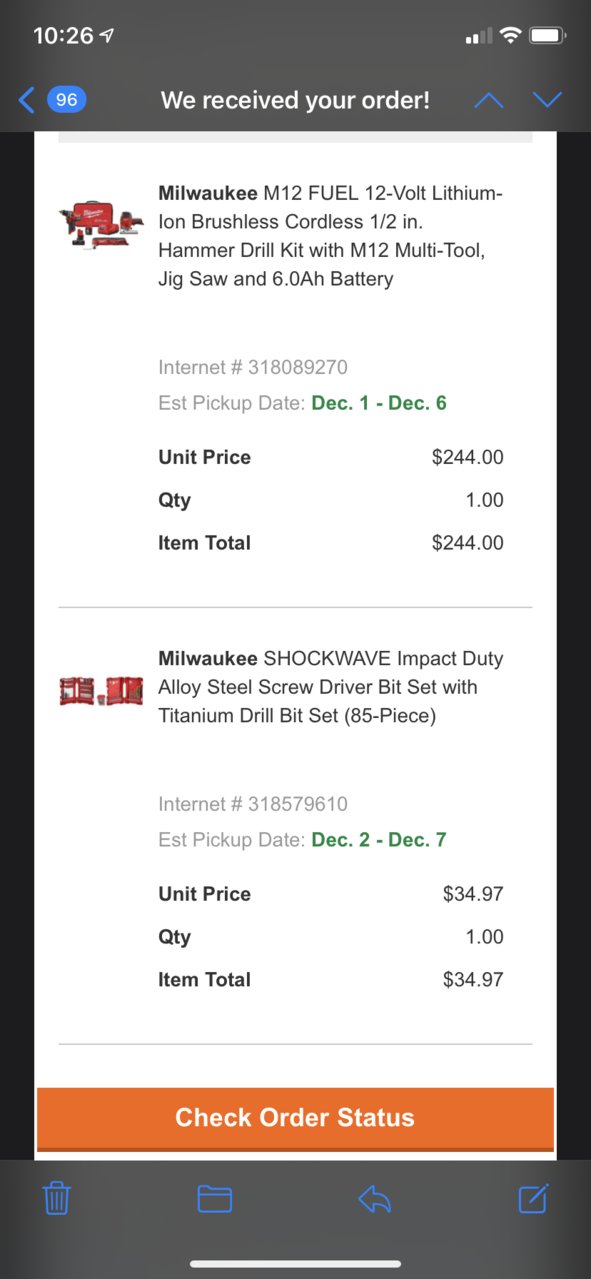Tap the back arrow to inbox
Screen dimensions: 591x1279
pyautogui.click(x=27, y=100)
